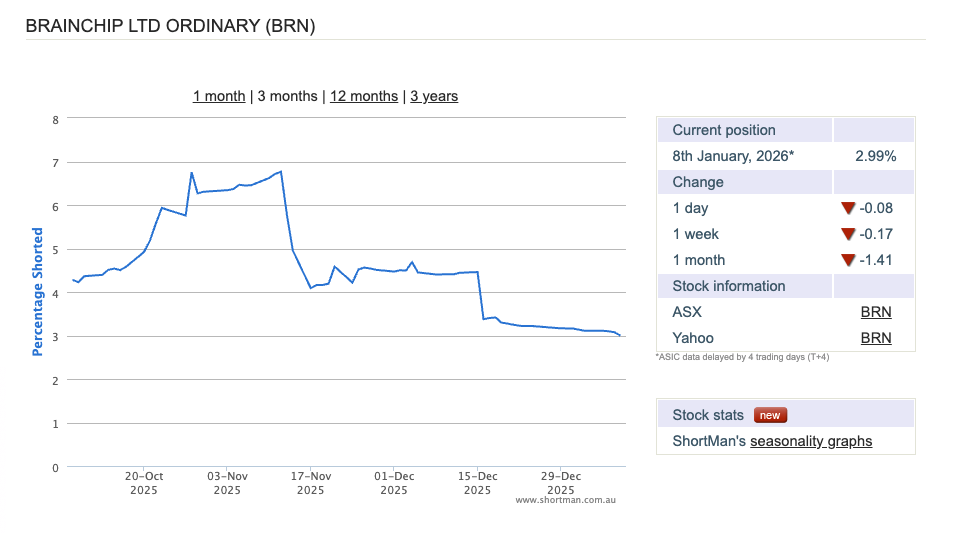Click the 20-Oct 2025 axis date label

tap(143, 483)
